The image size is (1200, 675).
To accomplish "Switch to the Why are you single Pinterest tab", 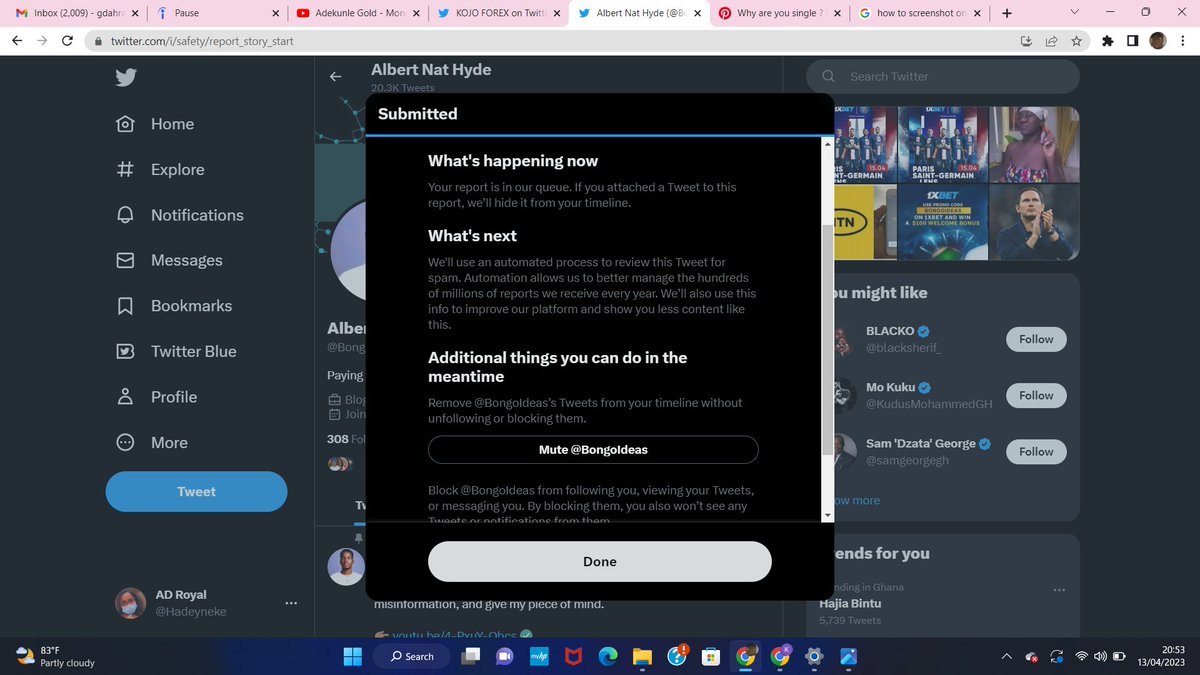I will coord(780,13).
